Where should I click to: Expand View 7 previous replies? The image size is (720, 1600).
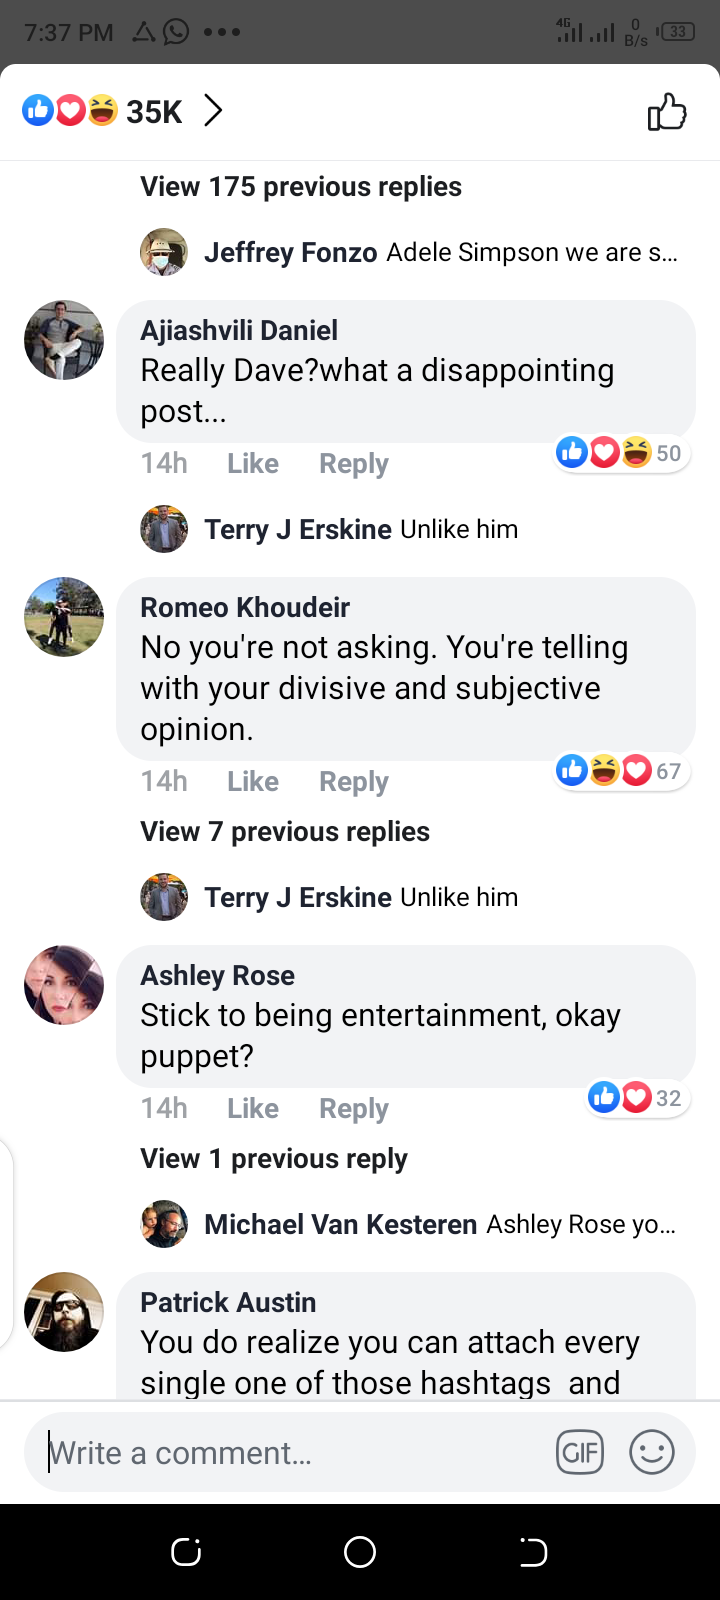[x=284, y=832]
